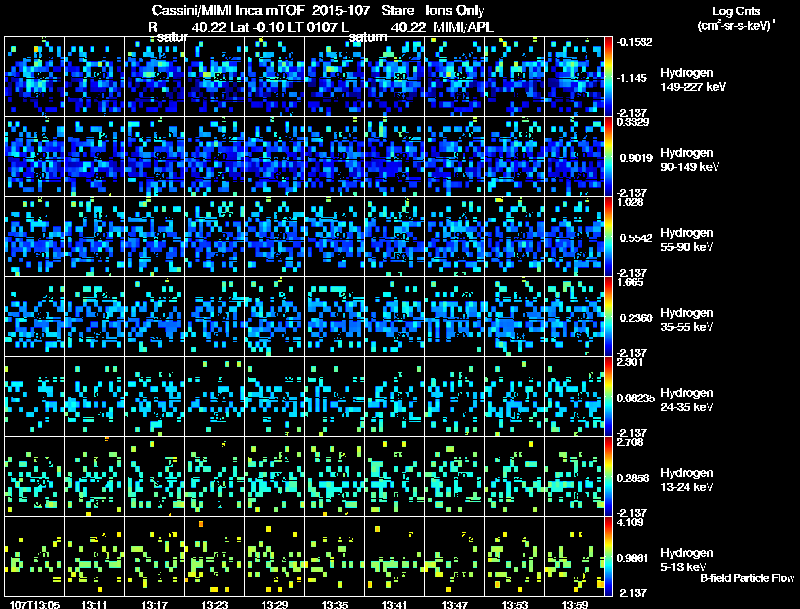Open the 13-24 keV panel at 13:47

[x=455, y=477]
